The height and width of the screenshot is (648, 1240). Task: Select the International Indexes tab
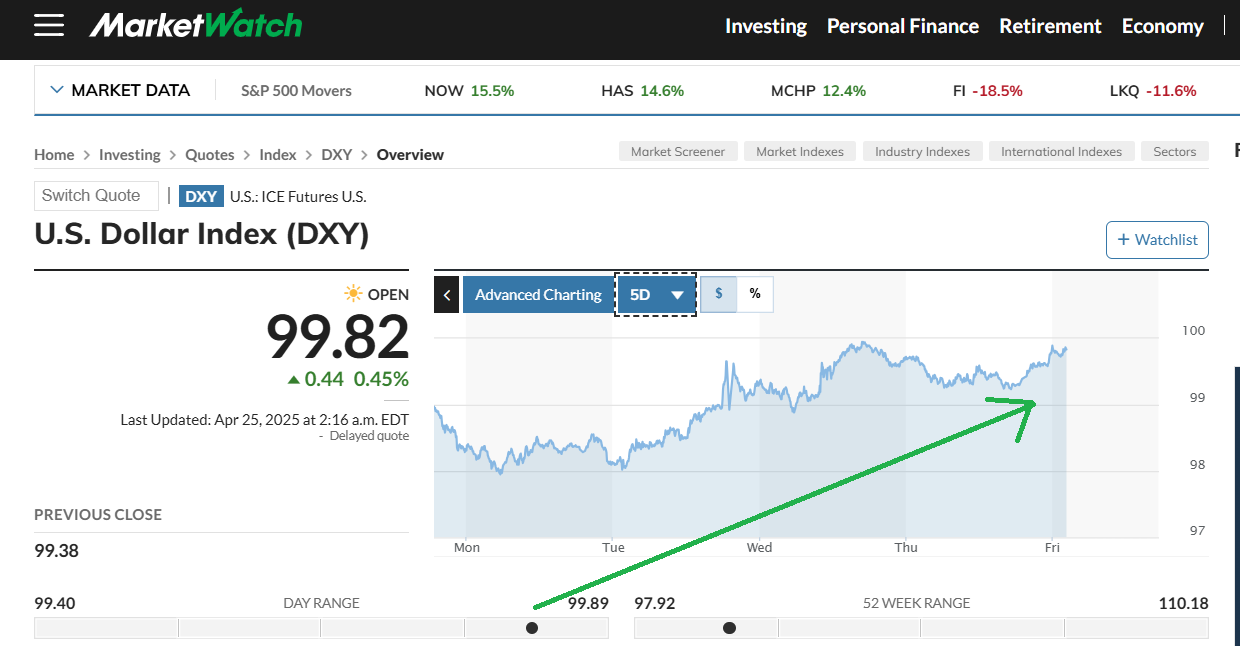(x=1061, y=152)
